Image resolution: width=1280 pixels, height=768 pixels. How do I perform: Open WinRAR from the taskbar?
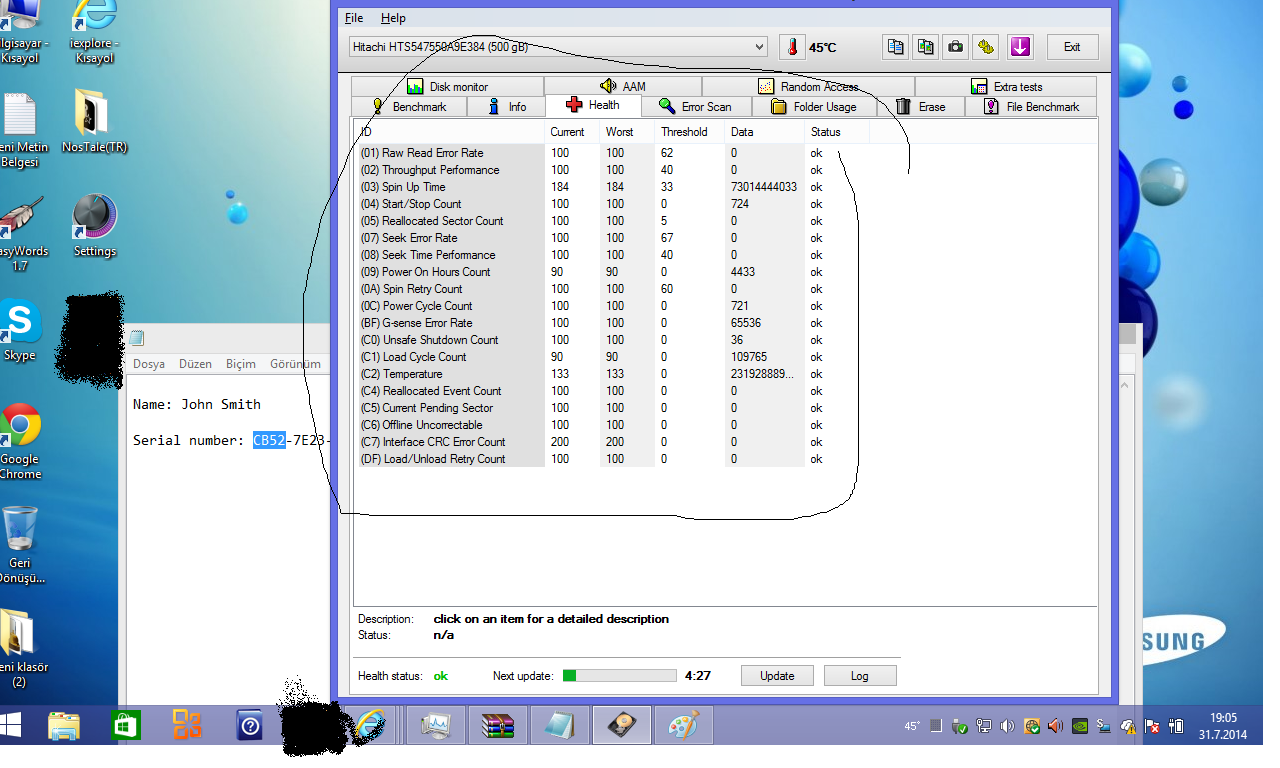point(497,725)
